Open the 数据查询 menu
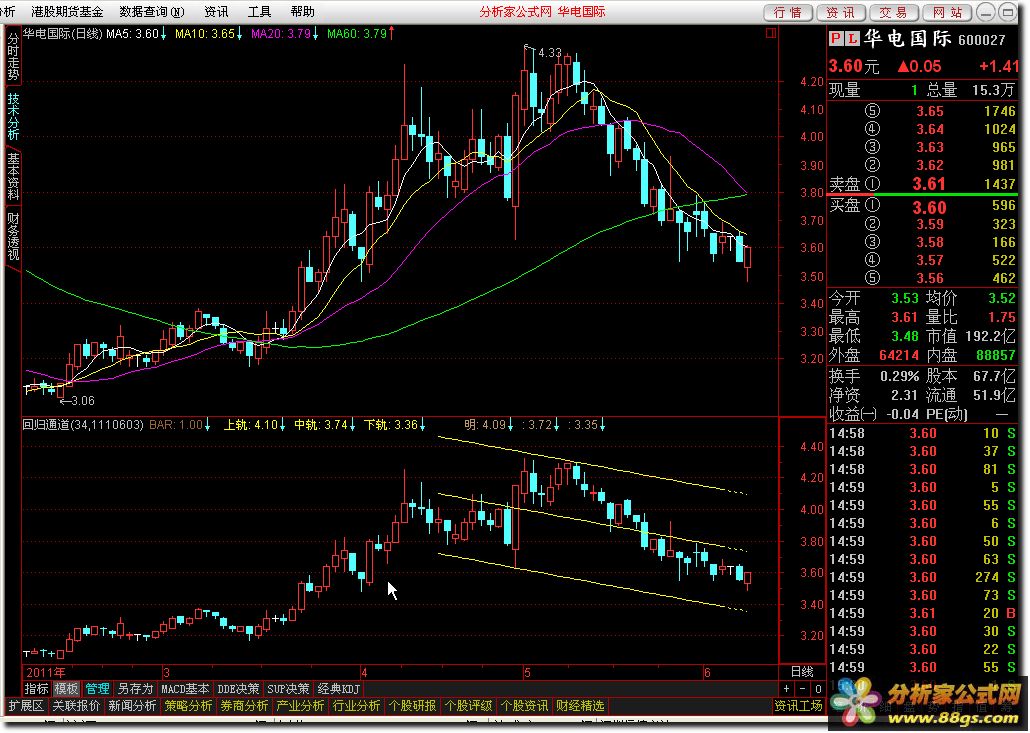This screenshot has height=733, width=1030. (x=152, y=11)
